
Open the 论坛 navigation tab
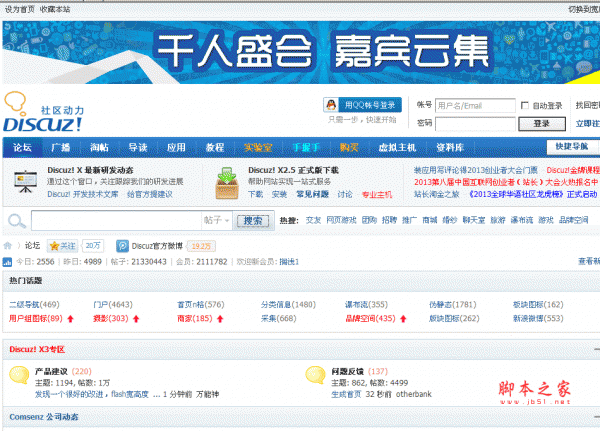point(22,147)
